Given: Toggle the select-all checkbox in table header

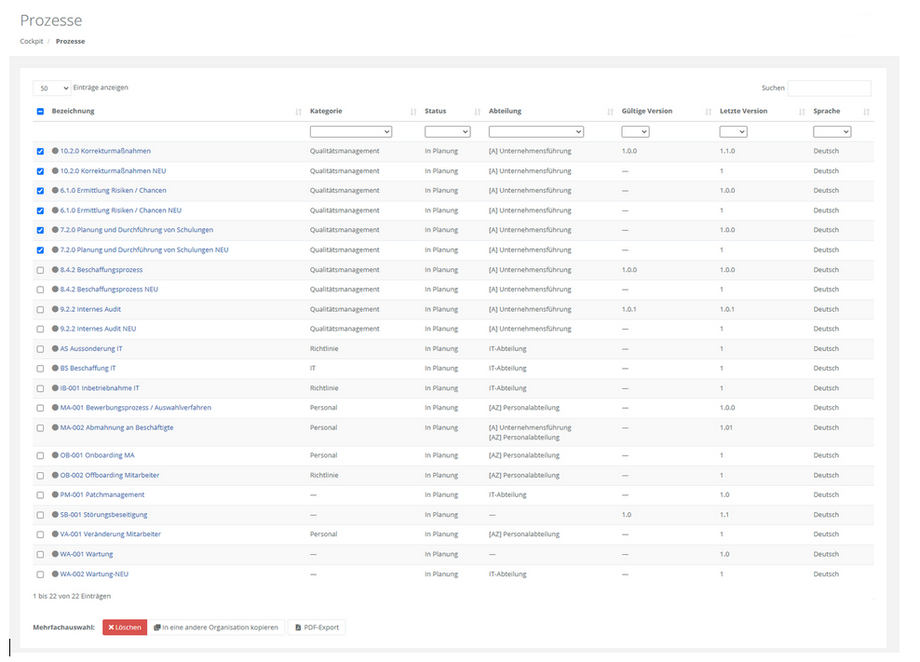Looking at the screenshot, I should [x=40, y=112].
